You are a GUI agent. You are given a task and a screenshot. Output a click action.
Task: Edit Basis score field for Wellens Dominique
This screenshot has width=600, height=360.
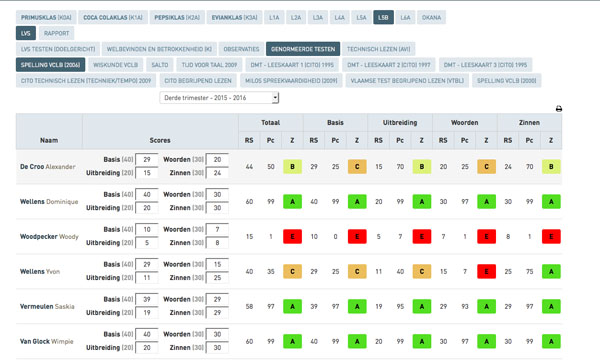click(x=147, y=194)
